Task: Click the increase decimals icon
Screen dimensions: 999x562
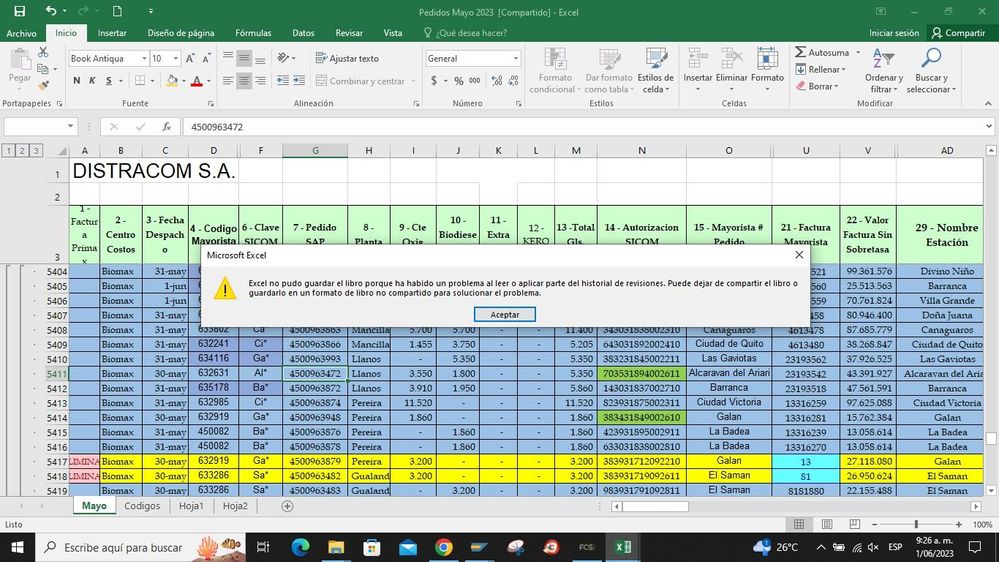Action: tap(496, 81)
